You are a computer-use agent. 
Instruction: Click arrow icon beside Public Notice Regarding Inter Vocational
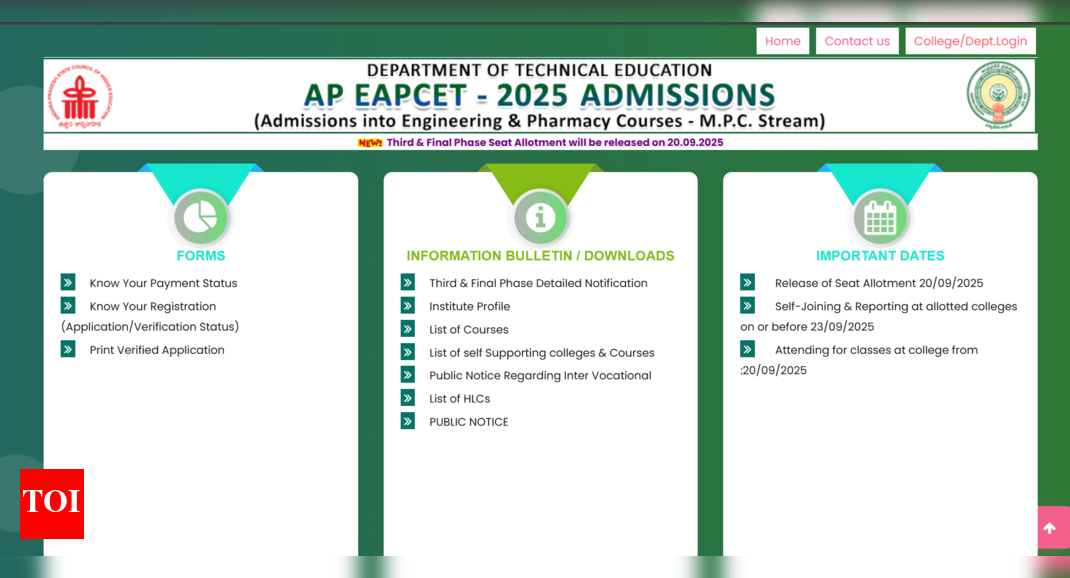point(407,374)
